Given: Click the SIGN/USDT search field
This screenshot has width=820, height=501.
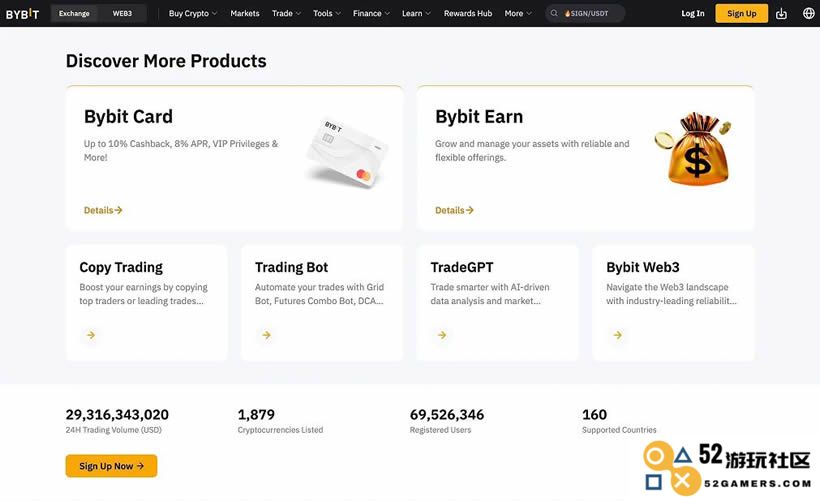Looking at the screenshot, I should tap(586, 14).
